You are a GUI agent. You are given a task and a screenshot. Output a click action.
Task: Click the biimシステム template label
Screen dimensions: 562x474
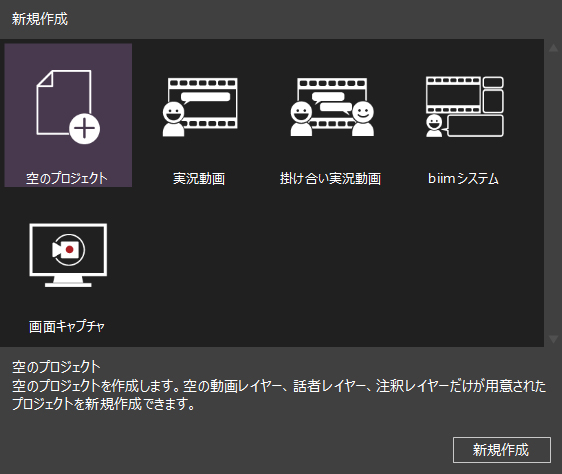click(463, 178)
